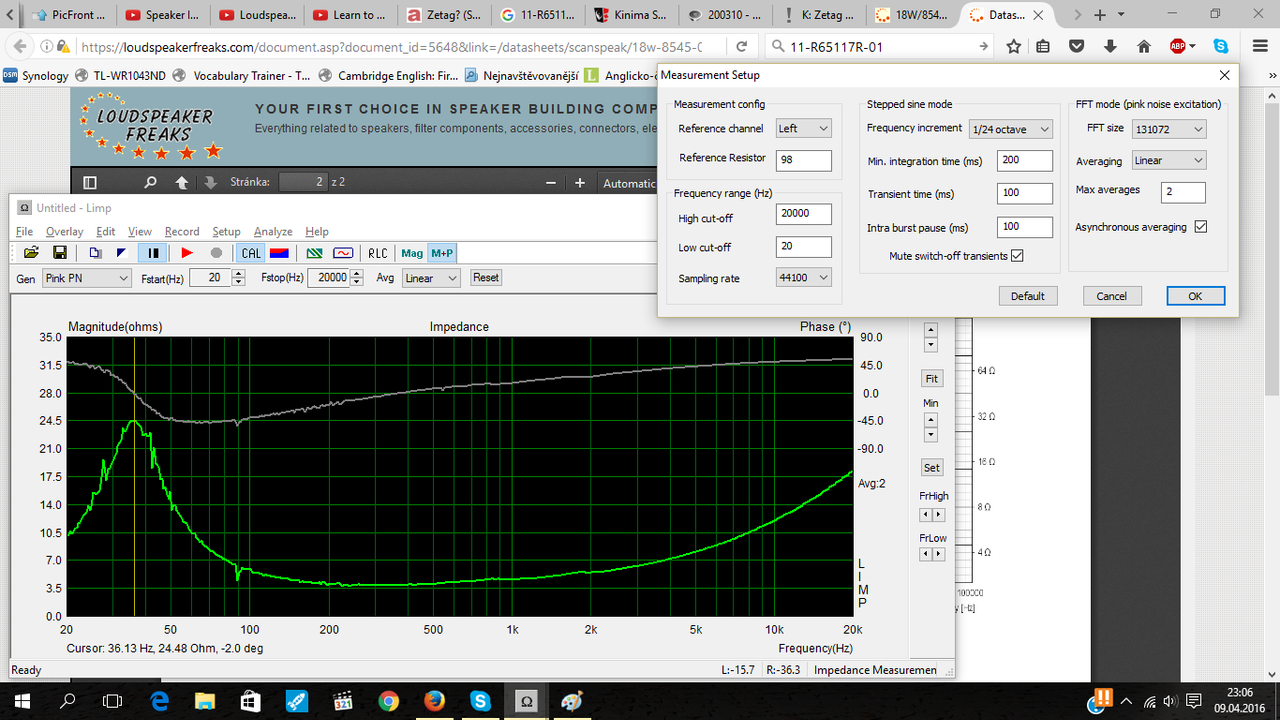Click High cut-off frequency field
Image resolution: width=1280 pixels, height=720 pixels.
(x=803, y=214)
